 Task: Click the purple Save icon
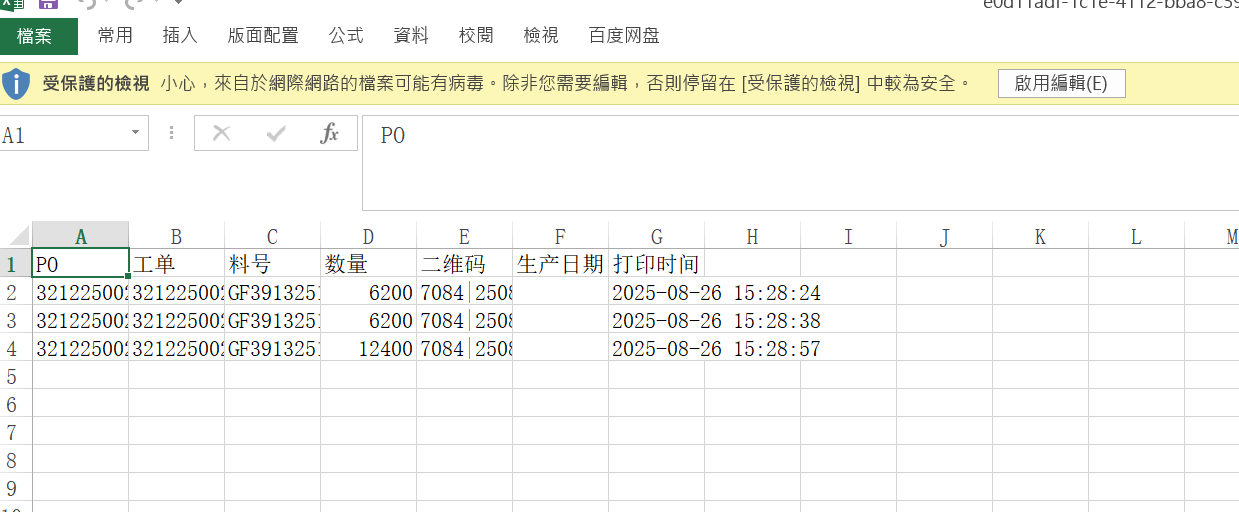tap(47, 4)
